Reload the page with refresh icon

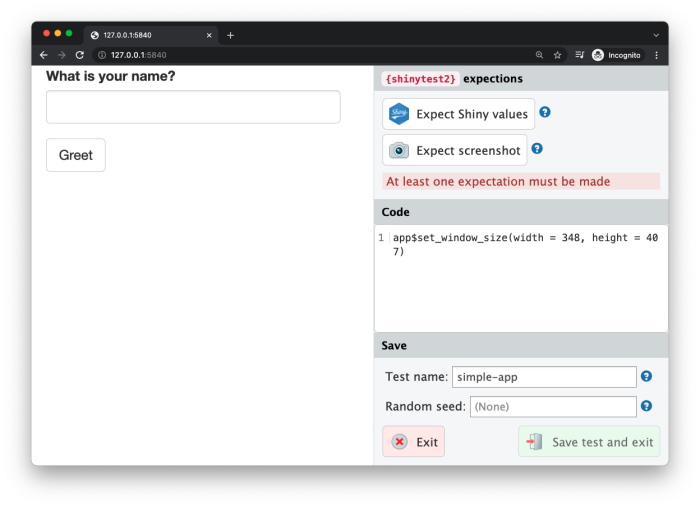[80, 55]
